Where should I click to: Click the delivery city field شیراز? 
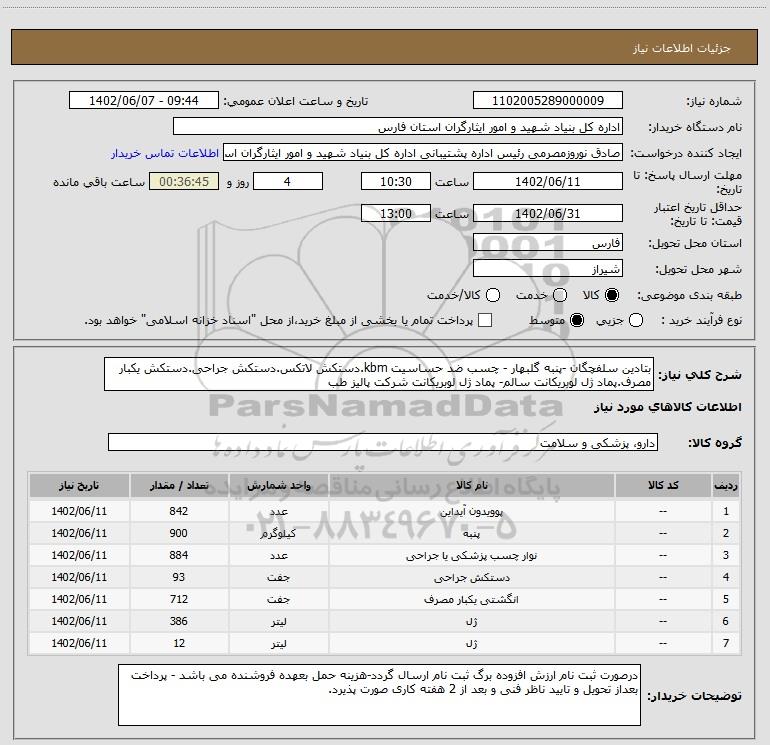[x=548, y=269]
